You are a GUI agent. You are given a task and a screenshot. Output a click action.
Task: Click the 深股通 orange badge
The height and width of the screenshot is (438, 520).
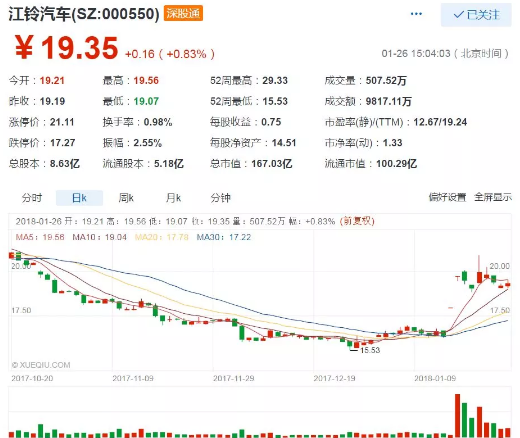pos(183,13)
